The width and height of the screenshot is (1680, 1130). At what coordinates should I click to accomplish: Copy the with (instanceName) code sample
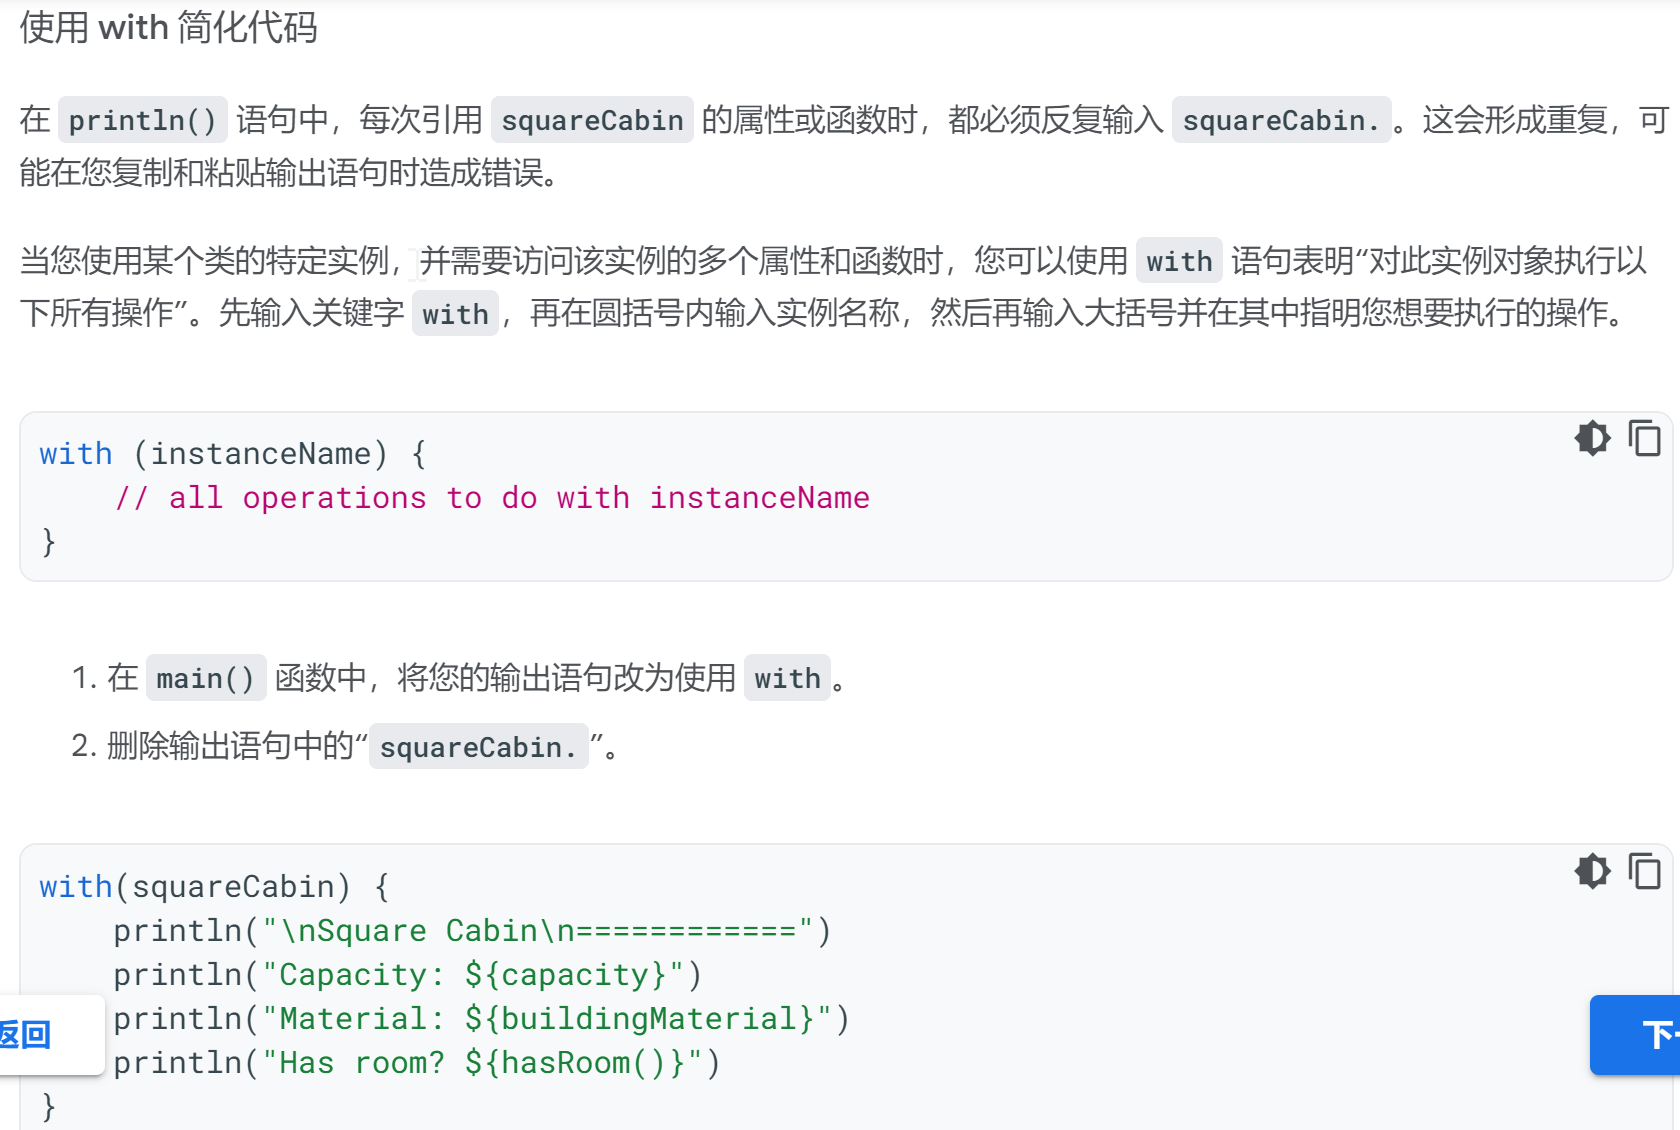pos(1644,438)
